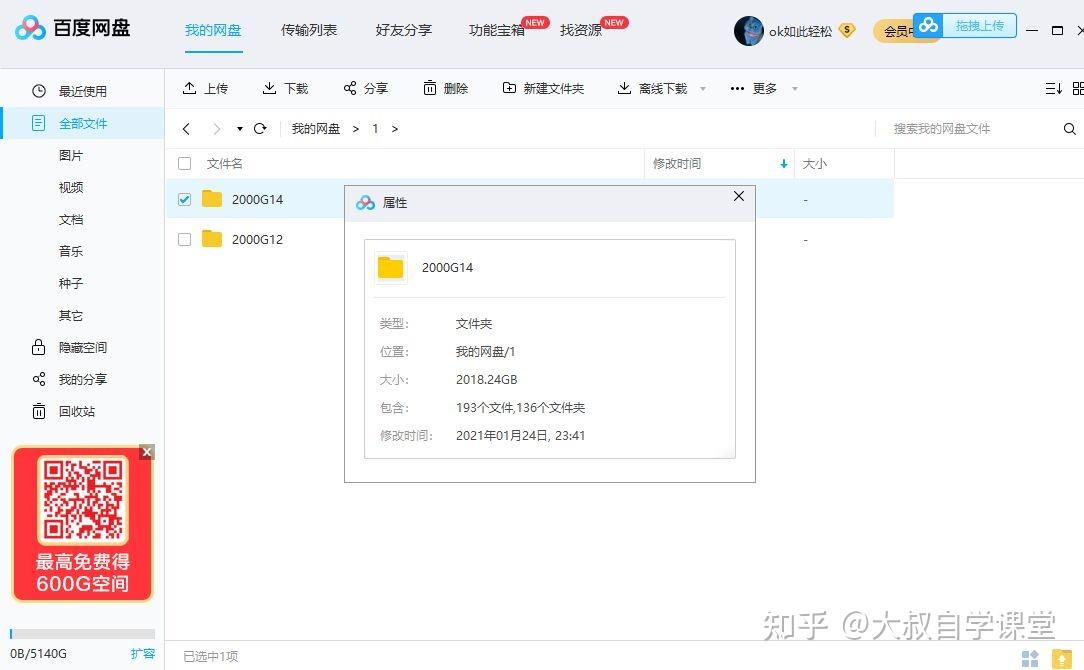Expand the 更多 (more) dropdown
Viewport: 1084px width, 670px height.
click(x=763, y=88)
